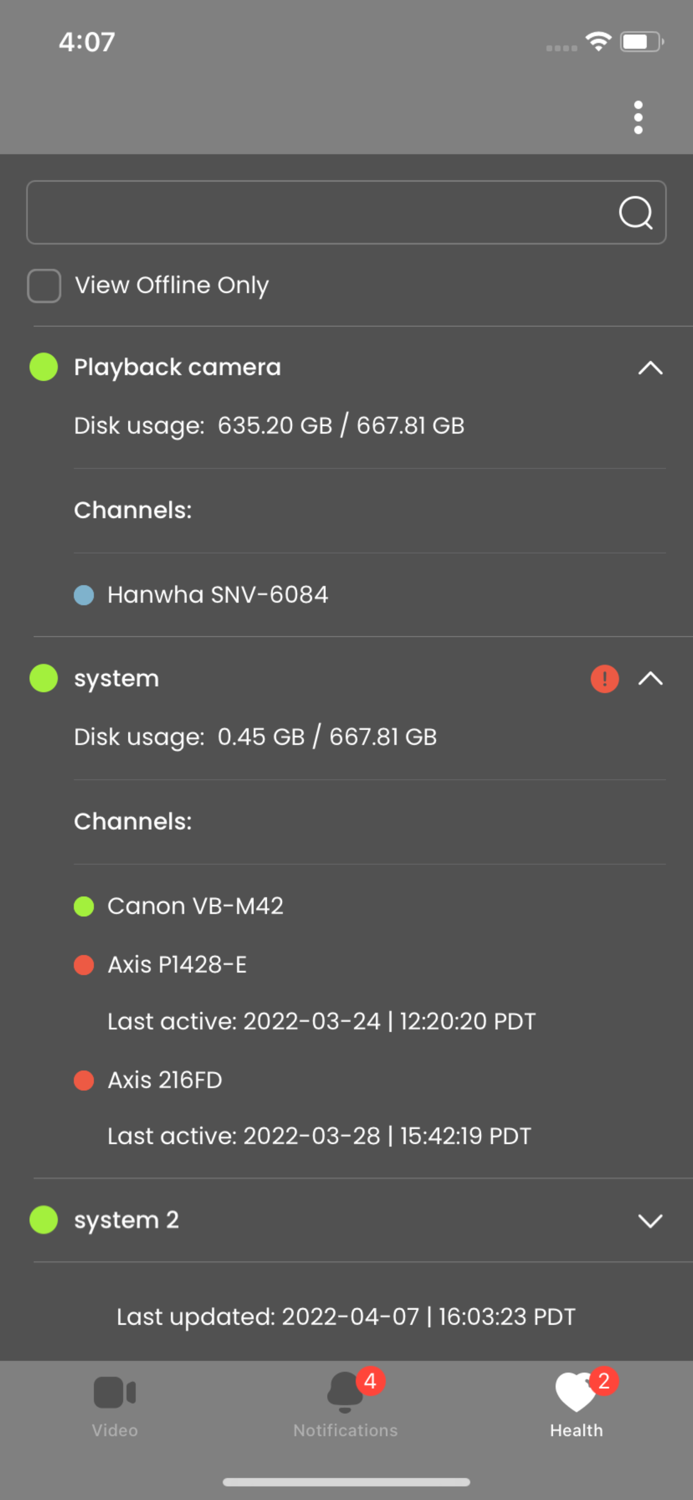Image resolution: width=693 pixels, height=1500 pixels.
Task: Collapse the Playback camera section
Action: (650, 368)
